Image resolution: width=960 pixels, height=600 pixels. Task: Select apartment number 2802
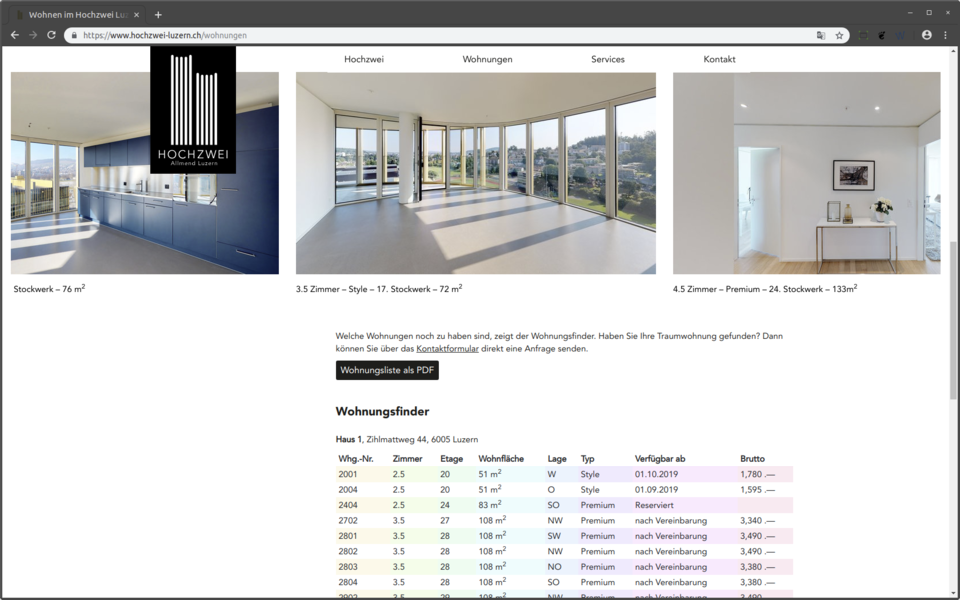pos(347,552)
